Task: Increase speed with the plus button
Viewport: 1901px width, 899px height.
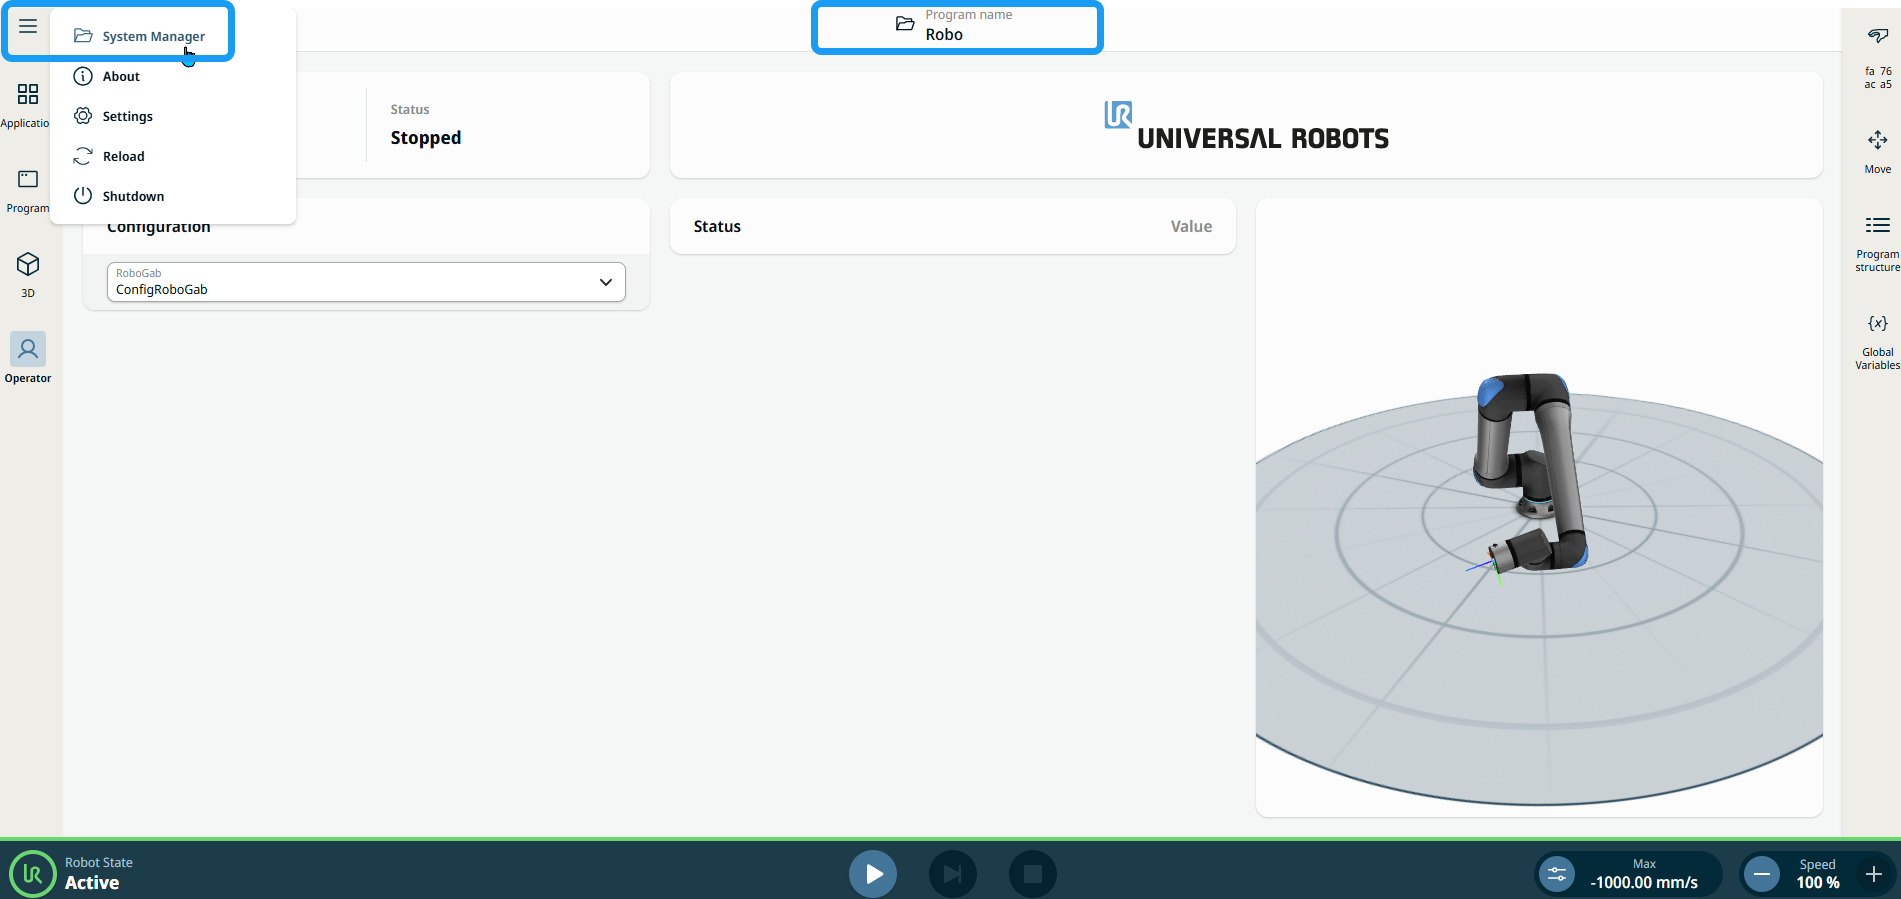Action: (x=1873, y=875)
